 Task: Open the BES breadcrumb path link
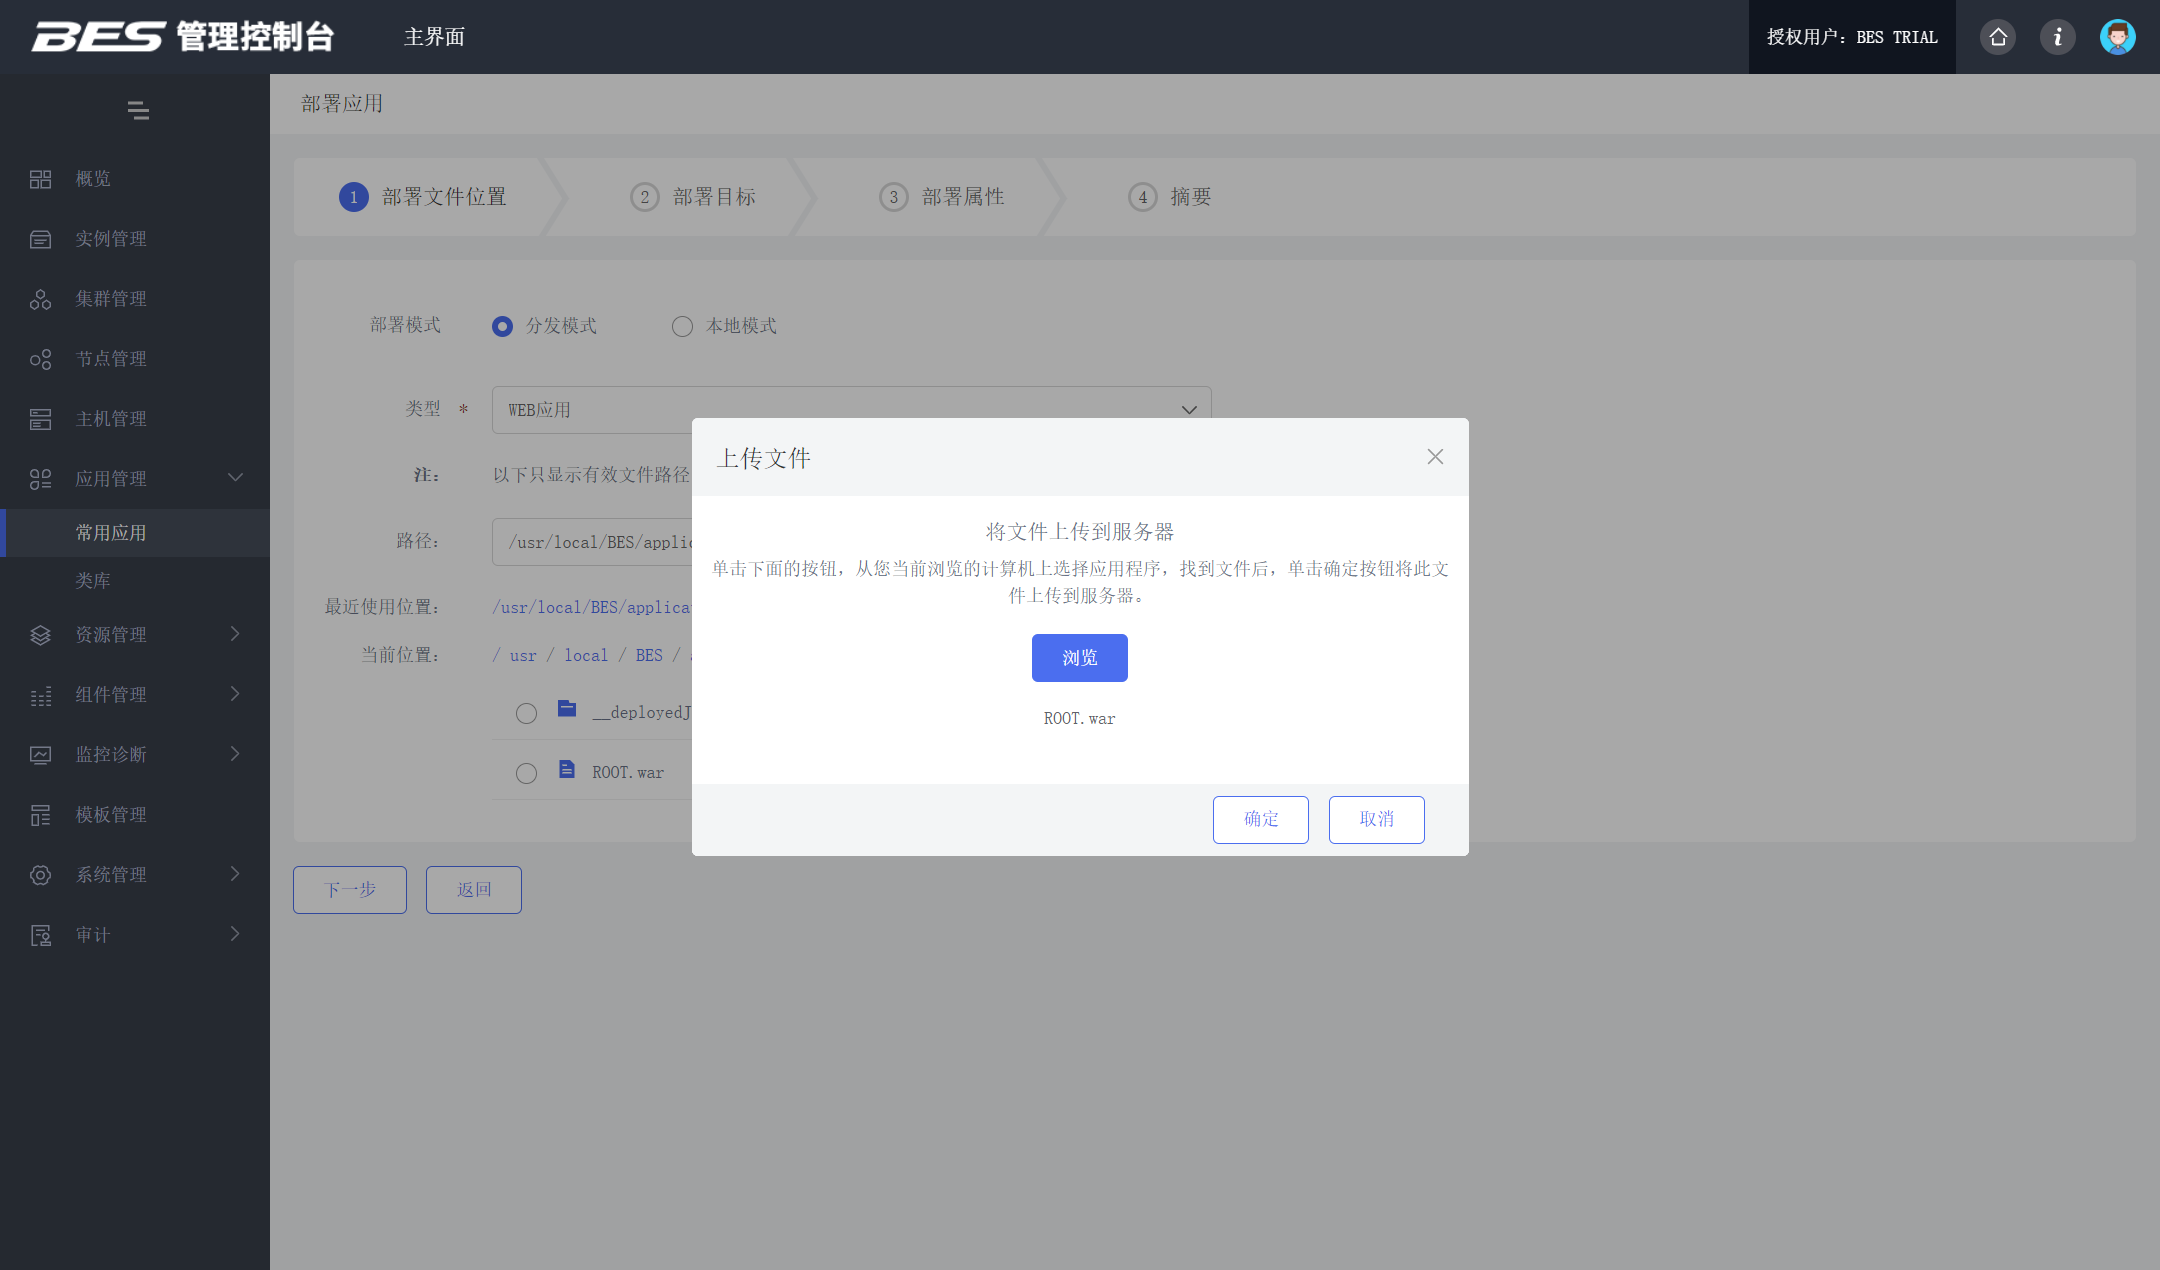[x=648, y=655]
